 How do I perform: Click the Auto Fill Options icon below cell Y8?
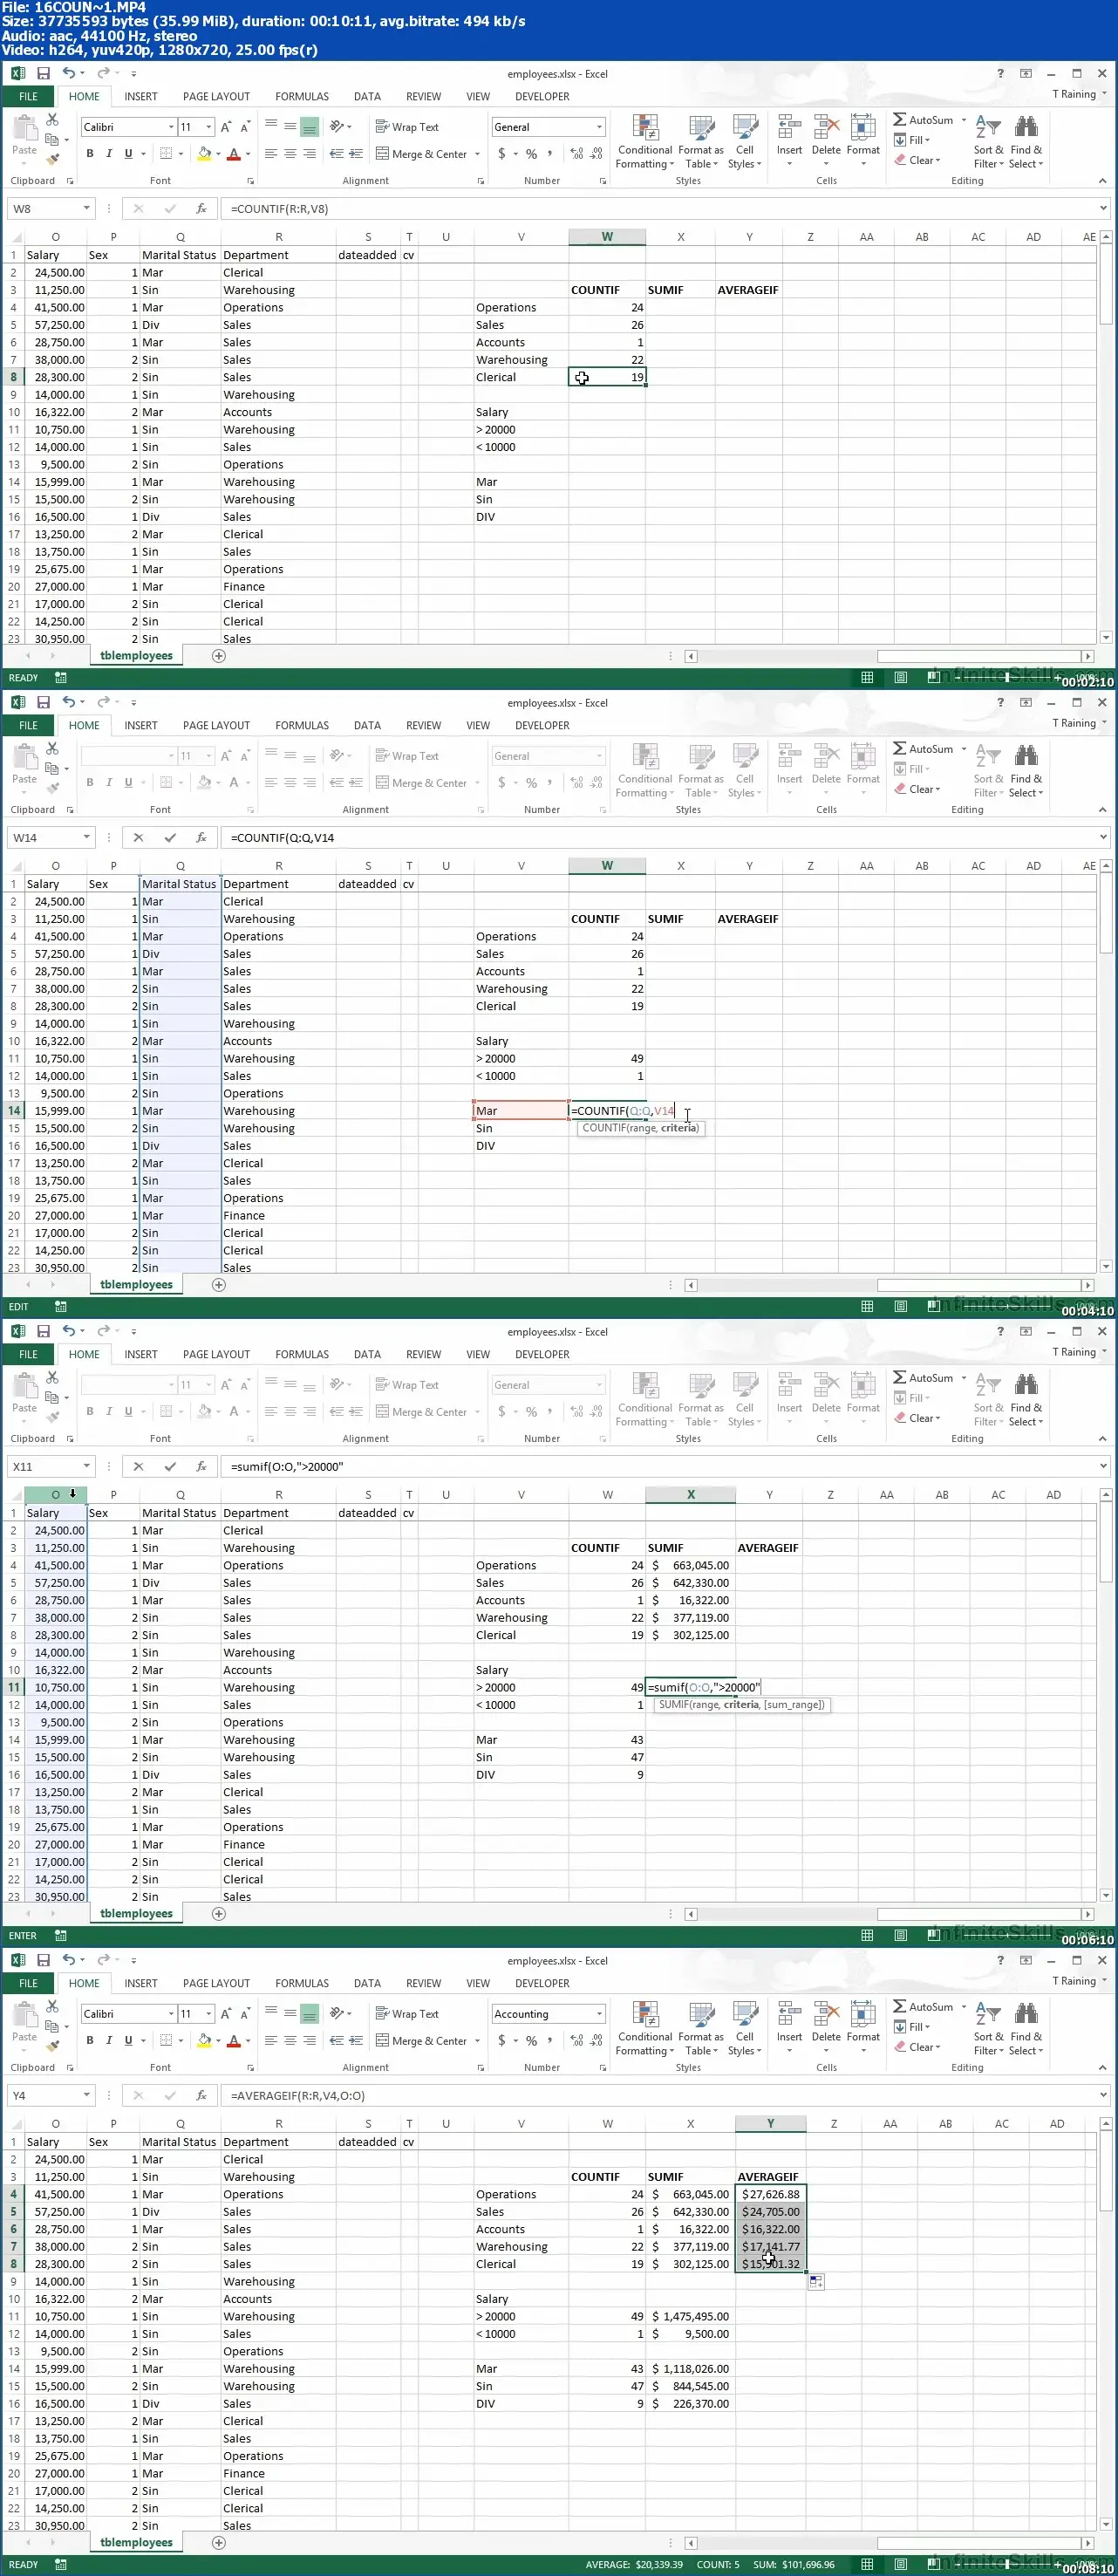816,2282
